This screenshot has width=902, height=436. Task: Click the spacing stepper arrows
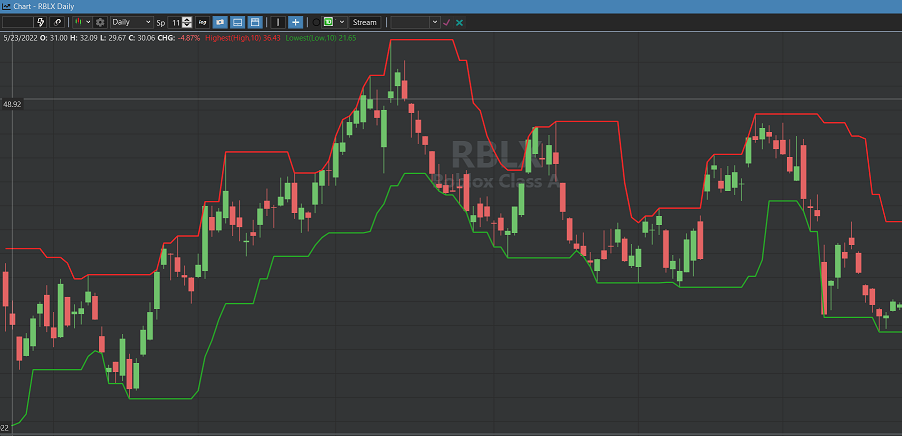point(188,22)
